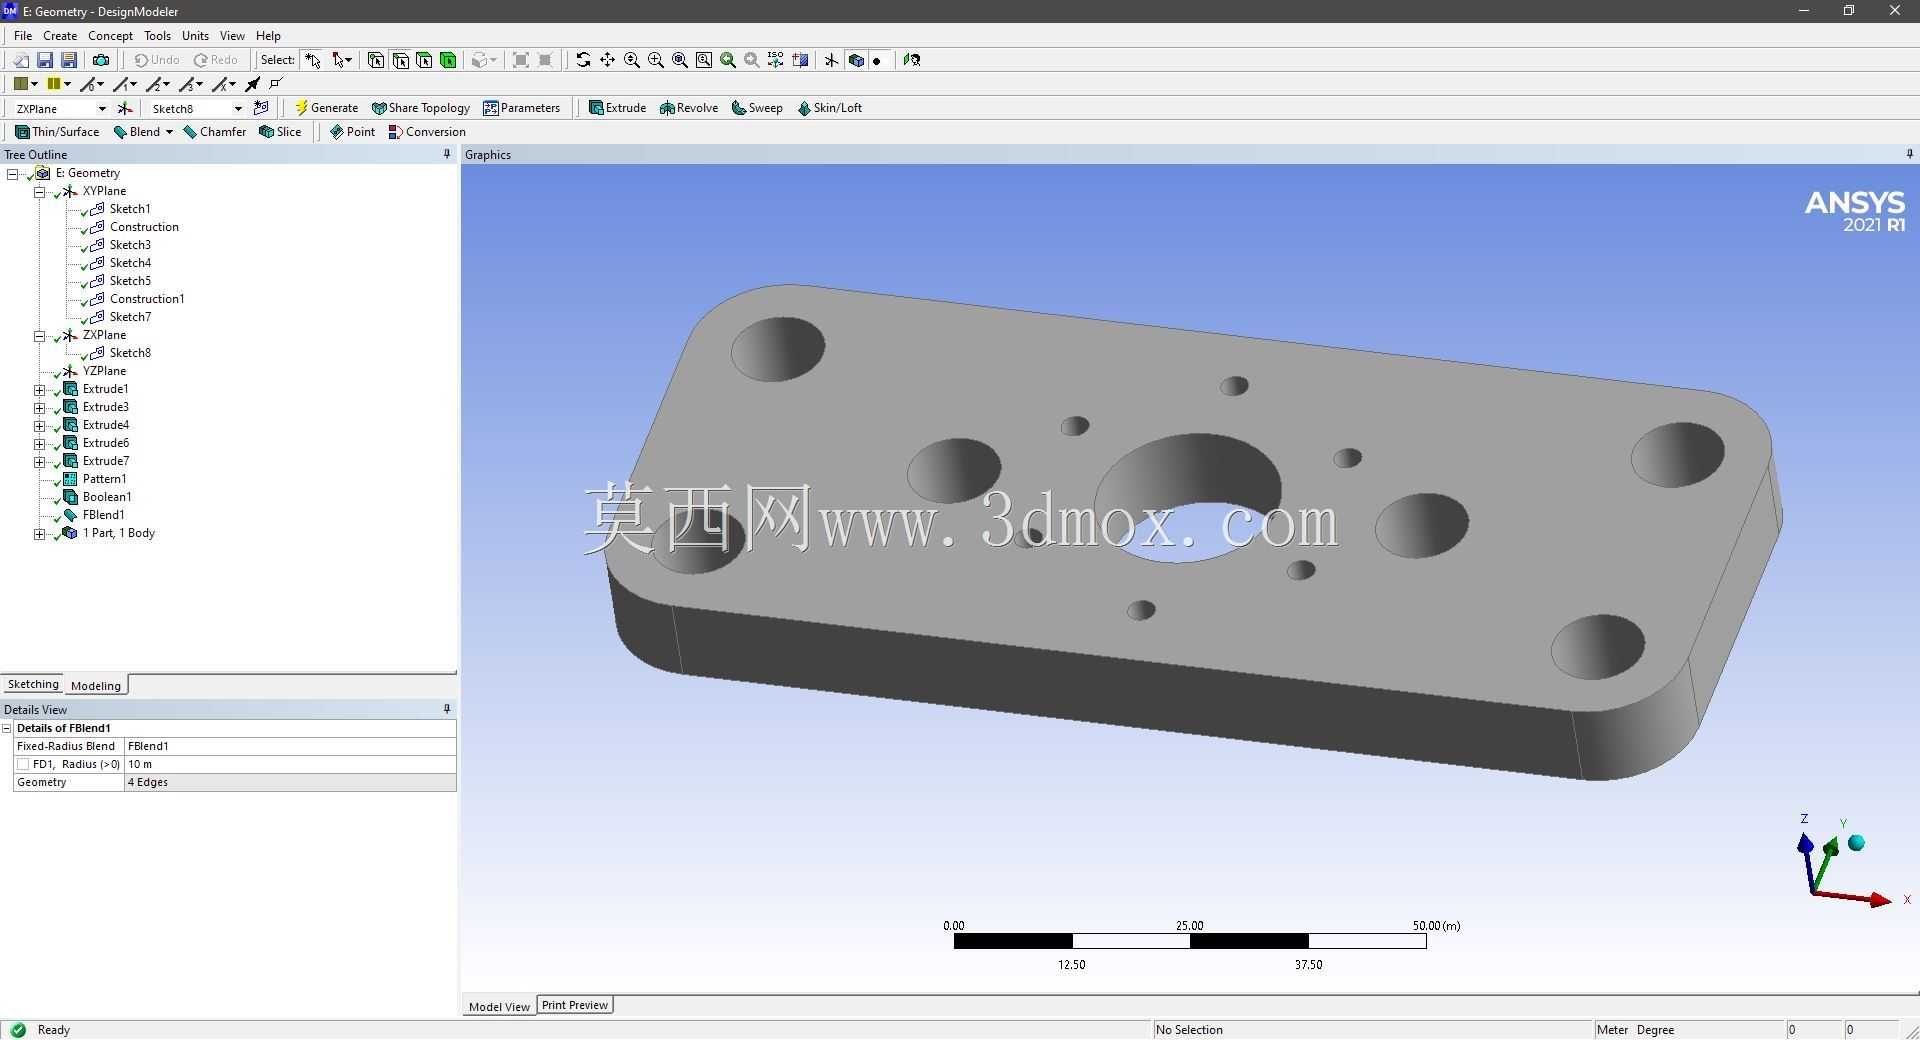Activate the New Selection pointer tool
The width and height of the screenshot is (1920, 1040).
point(313,60)
